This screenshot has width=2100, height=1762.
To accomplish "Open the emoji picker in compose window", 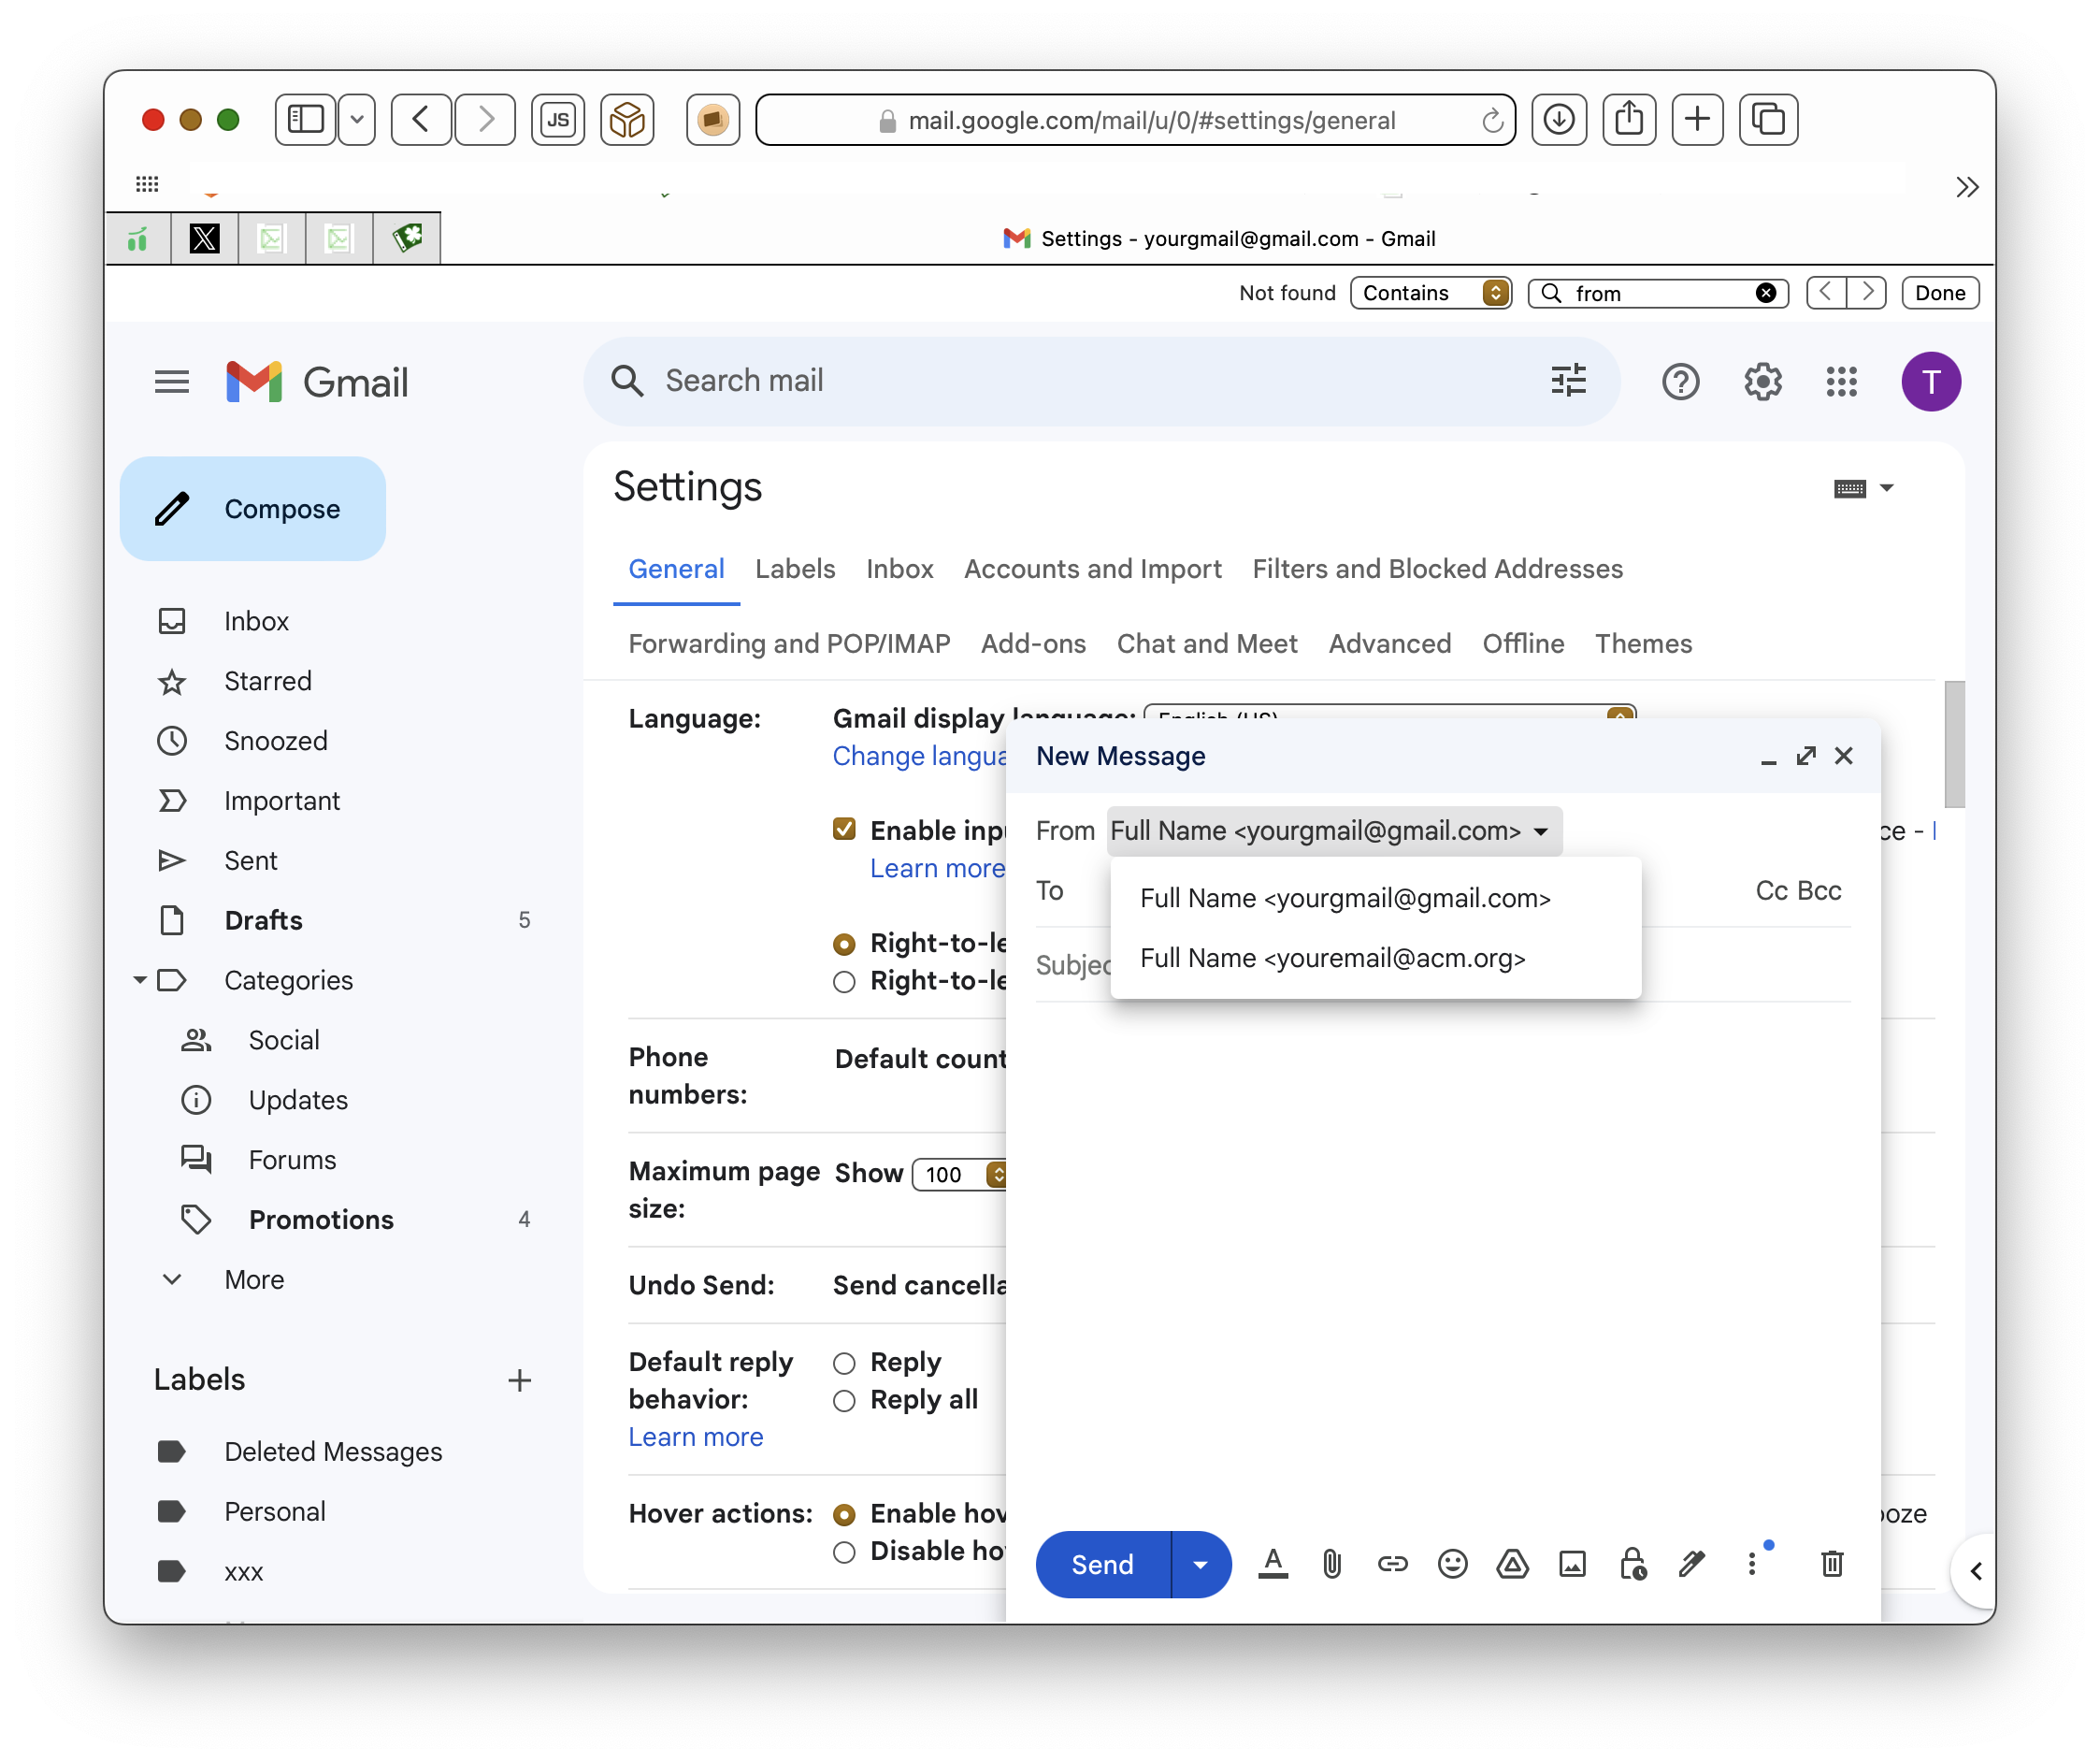I will [x=1452, y=1564].
